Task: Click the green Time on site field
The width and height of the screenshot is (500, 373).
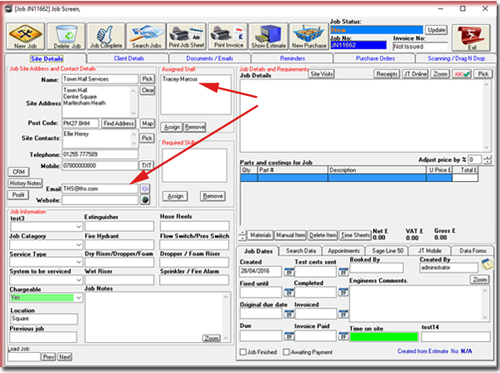Action: coord(384,337)
